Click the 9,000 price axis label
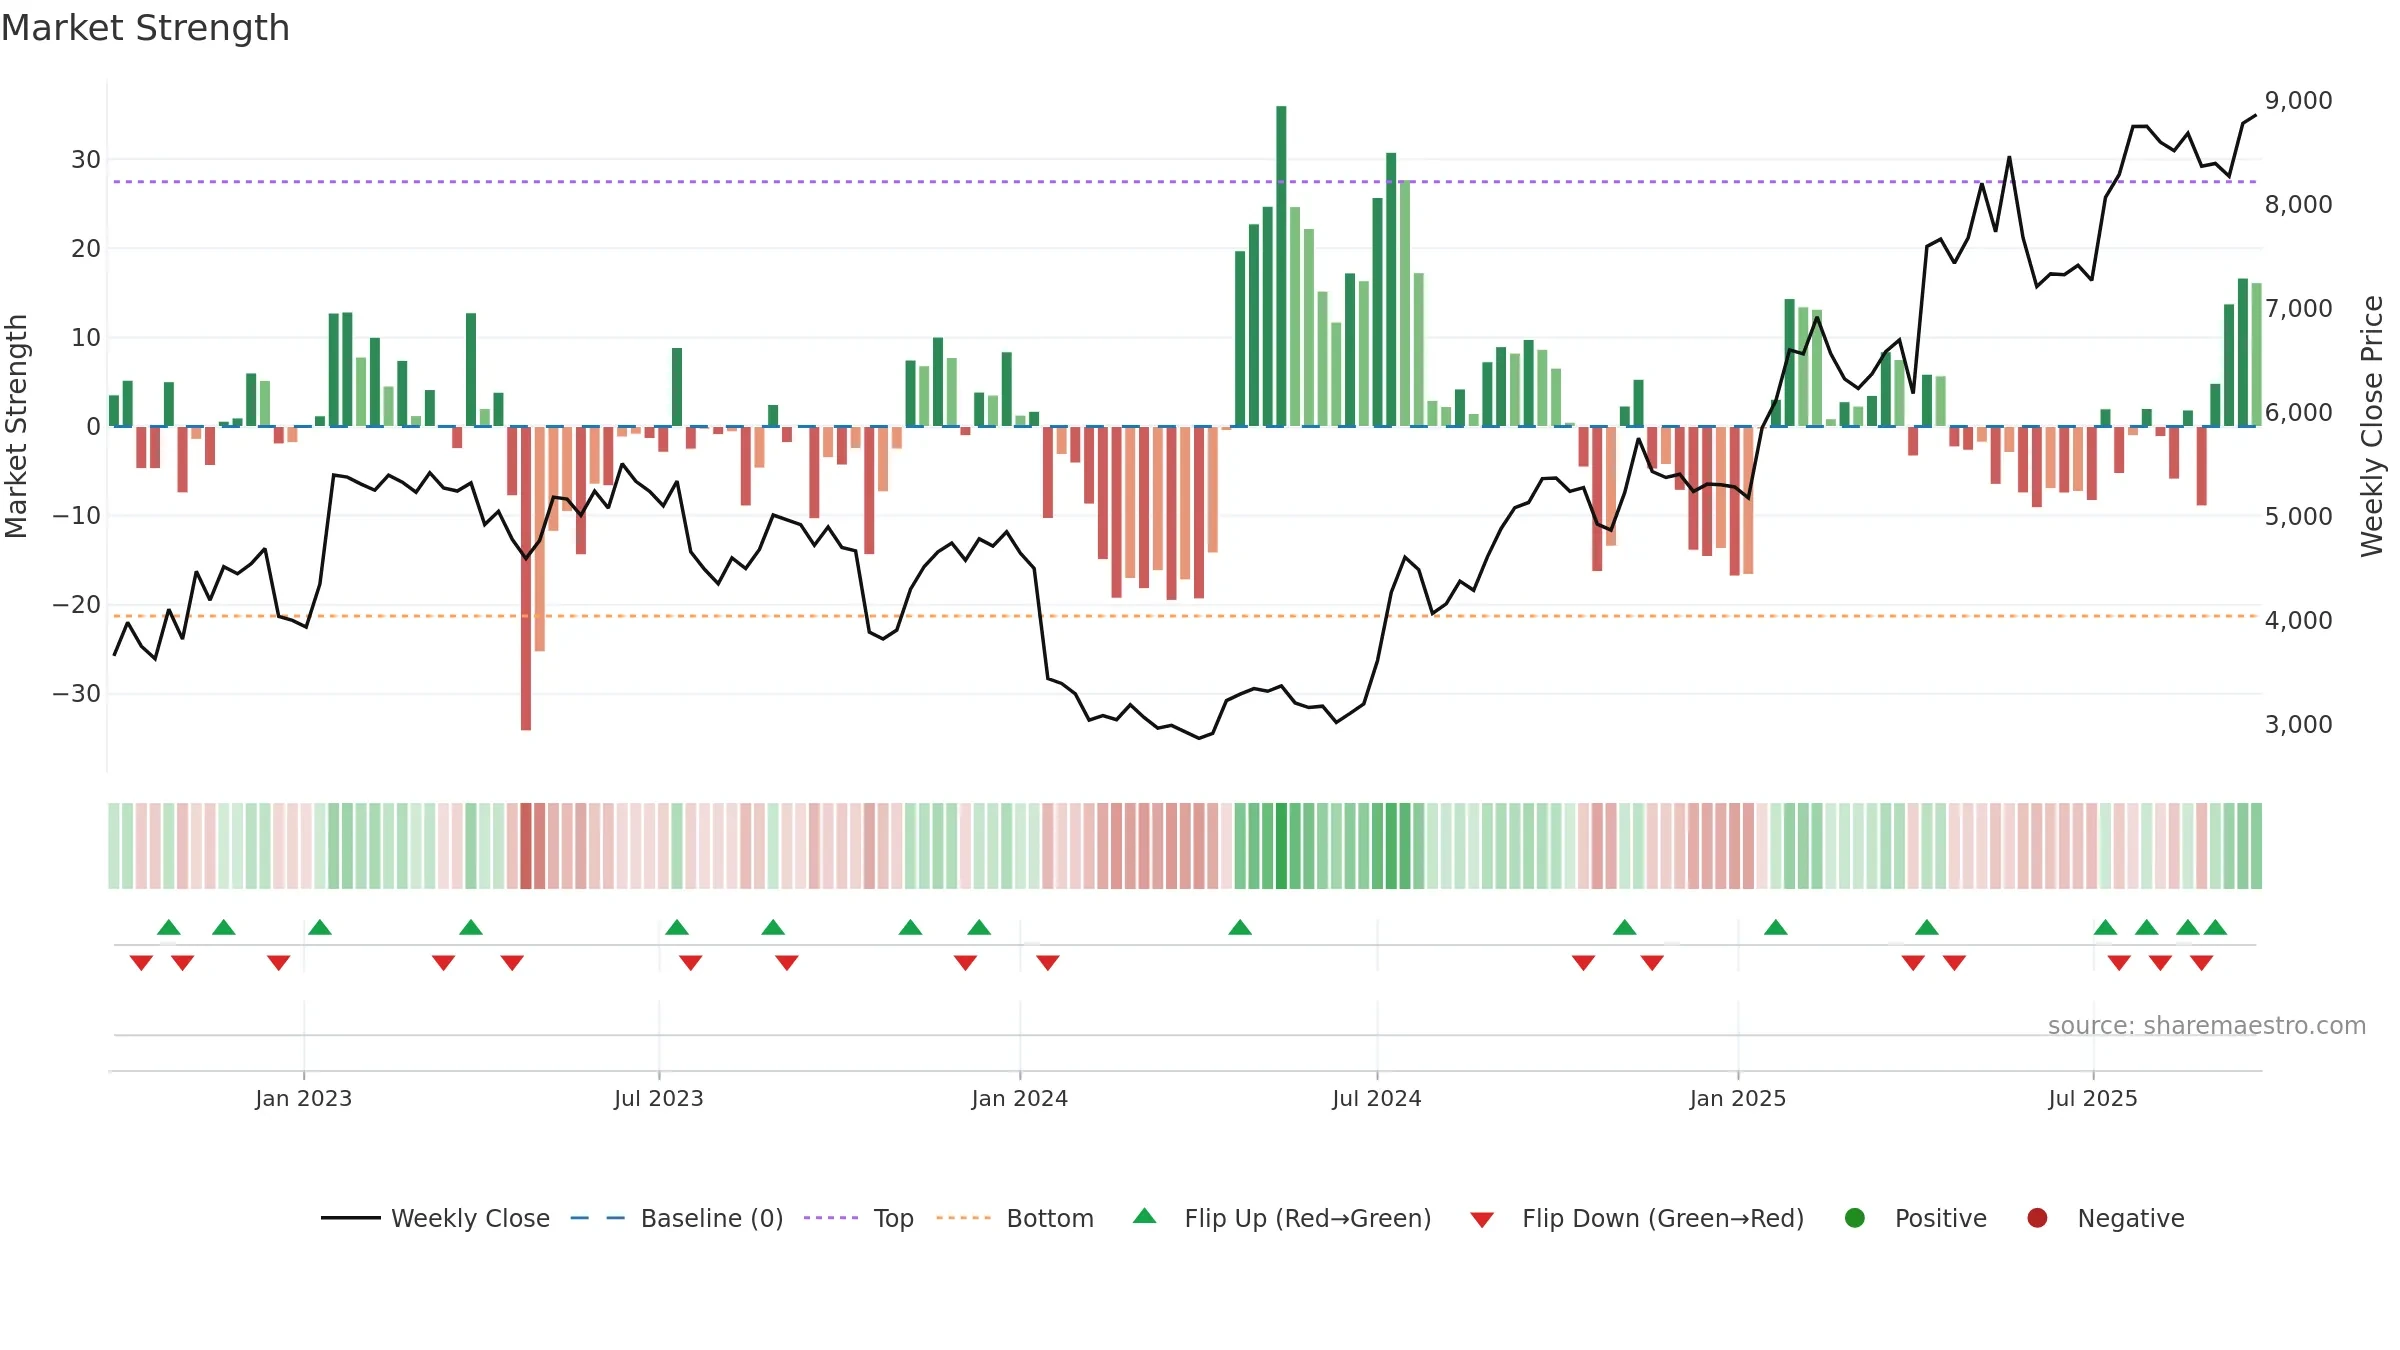 click(x=2298, y=101)
